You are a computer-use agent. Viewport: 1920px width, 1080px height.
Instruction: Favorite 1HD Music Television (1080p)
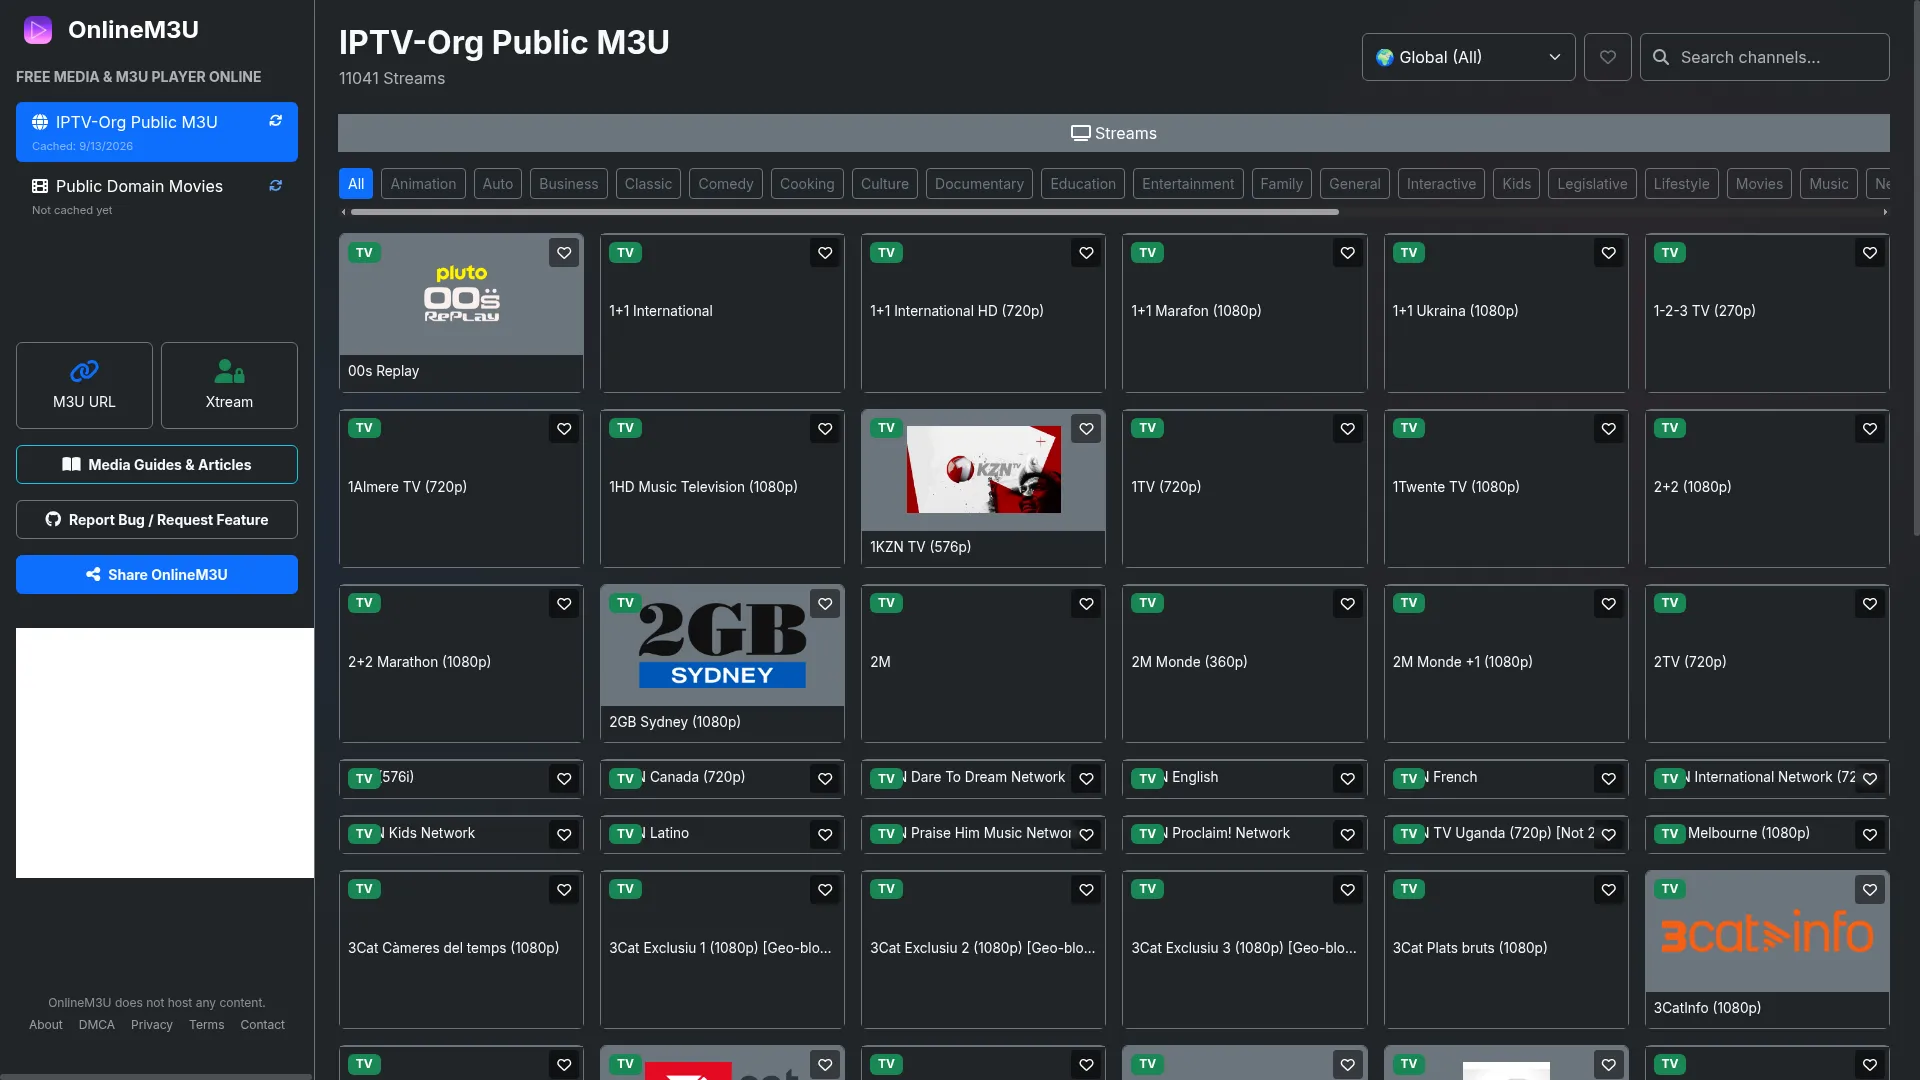click(x=825, y=429)
